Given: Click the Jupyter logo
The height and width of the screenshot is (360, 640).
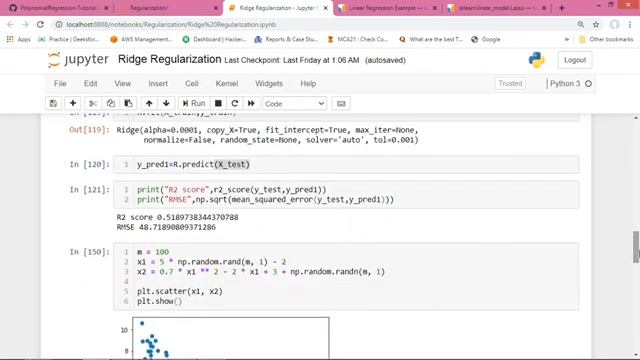Looking at the screenshot, I should point(78,60).
